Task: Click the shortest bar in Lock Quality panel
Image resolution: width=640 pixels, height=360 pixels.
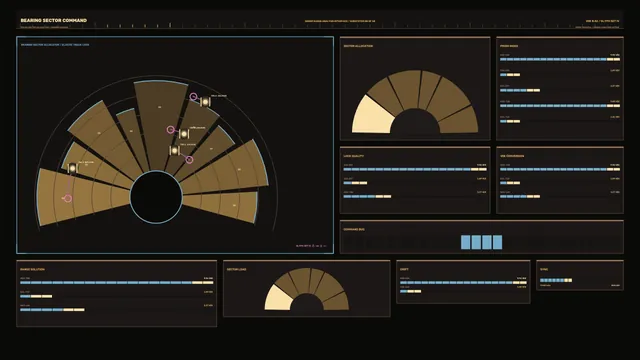Action: [x=355, y=183]
